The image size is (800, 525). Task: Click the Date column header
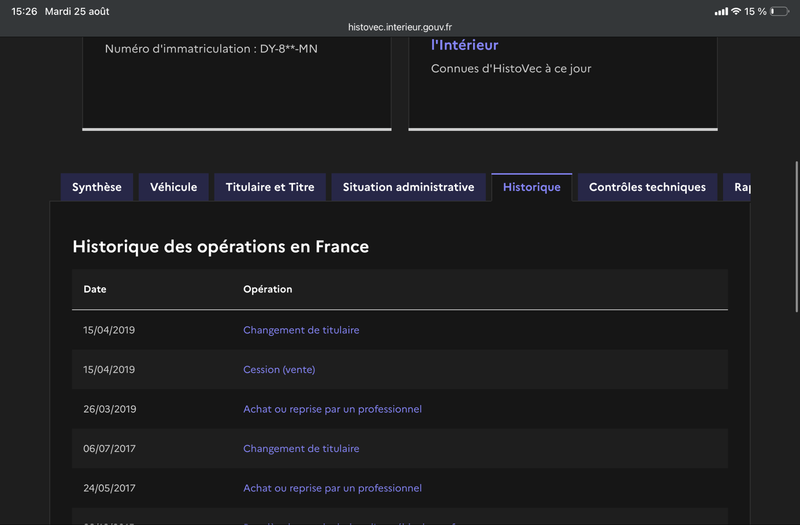point(95,289)
